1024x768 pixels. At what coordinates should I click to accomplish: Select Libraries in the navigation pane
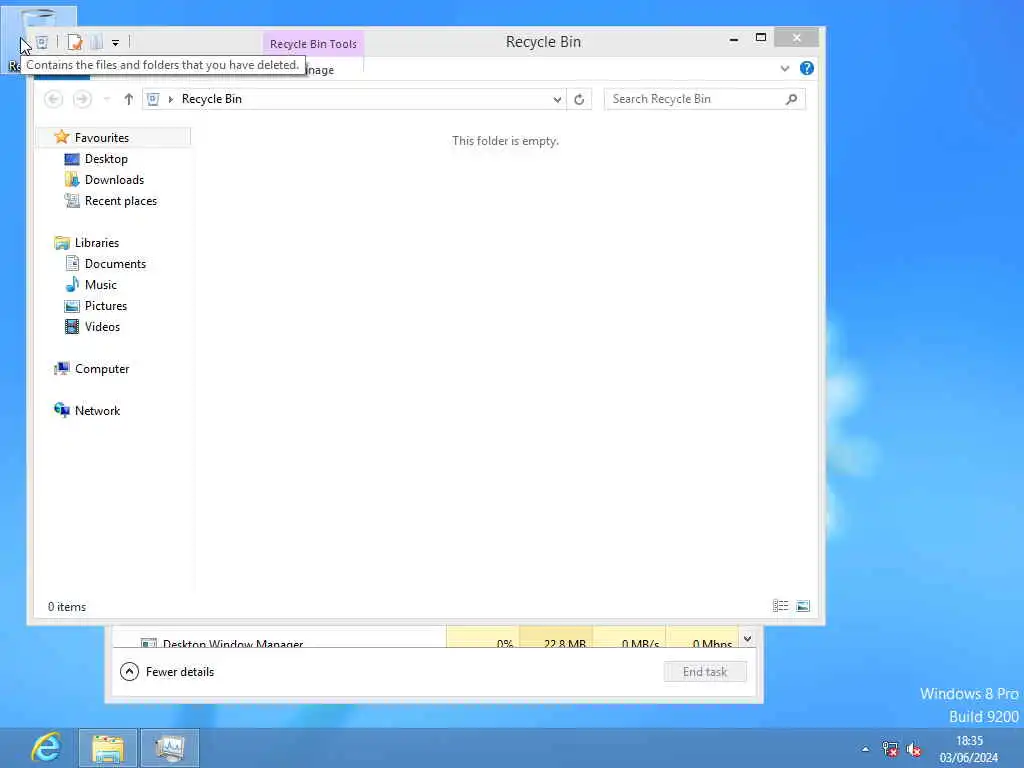coord(96,242)
